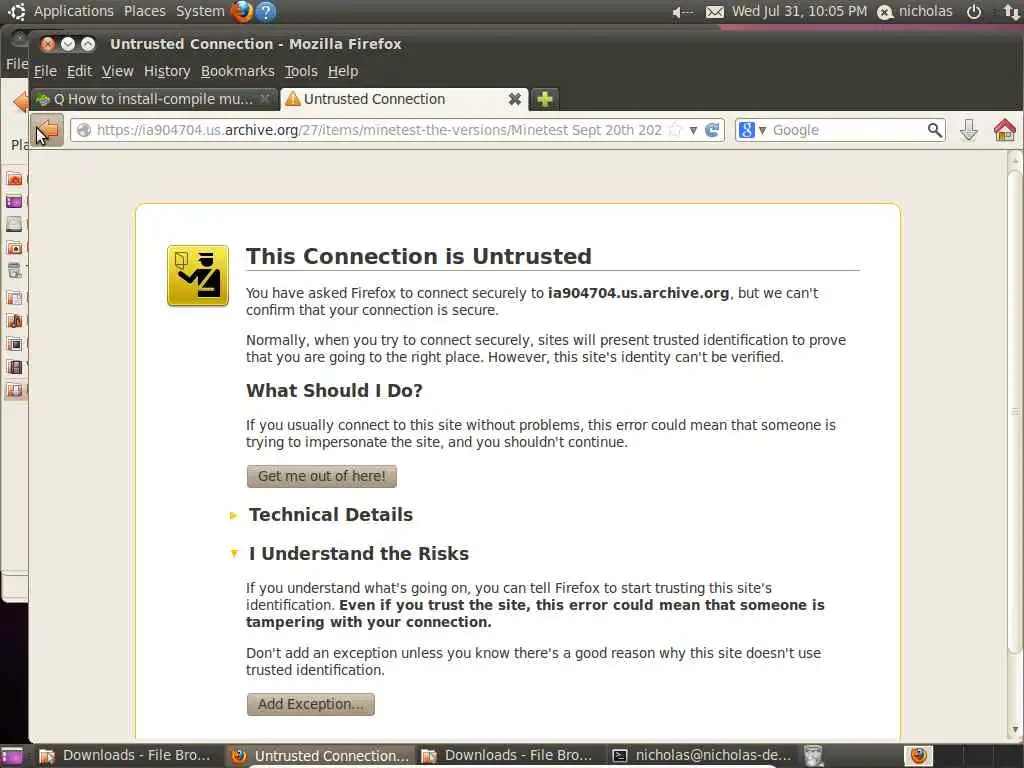Open File menu of the background file browser window

(16, 63)
